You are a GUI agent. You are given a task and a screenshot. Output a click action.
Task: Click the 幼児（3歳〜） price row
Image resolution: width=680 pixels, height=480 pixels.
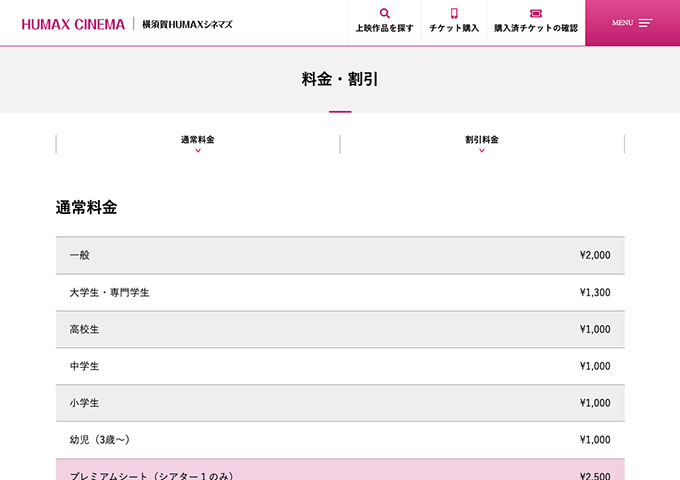coord(340,440)
